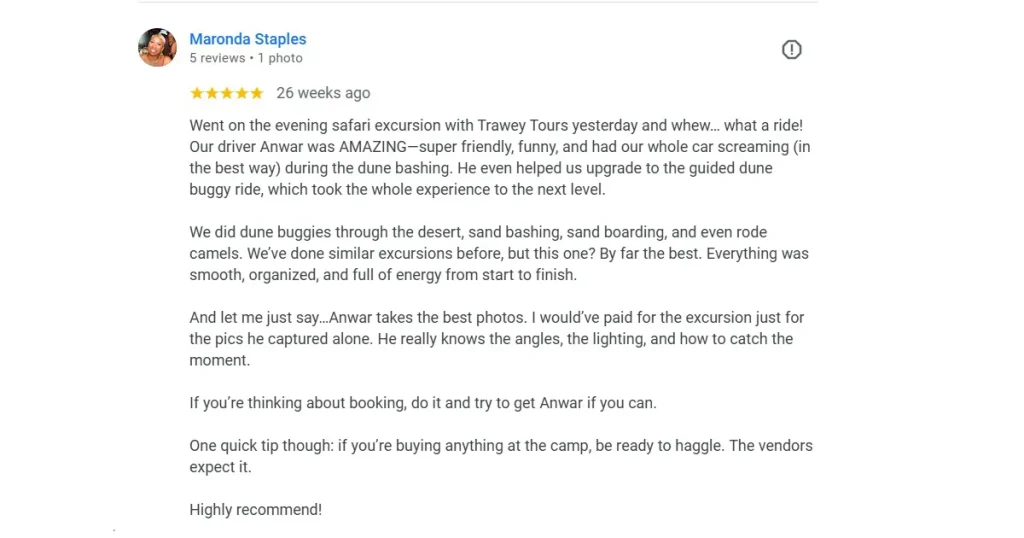
Task: Click the second yellow rating star
Action: point(212,93)
